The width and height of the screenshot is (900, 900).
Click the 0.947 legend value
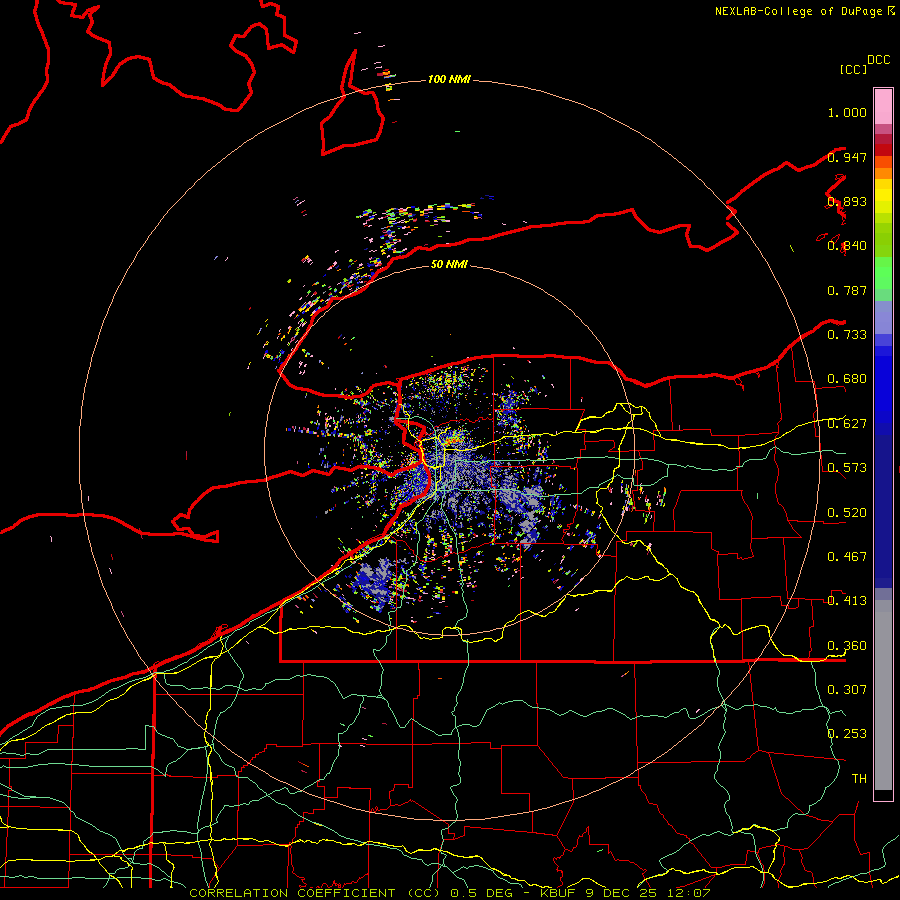pyautogui.click(x=847, y=157)
